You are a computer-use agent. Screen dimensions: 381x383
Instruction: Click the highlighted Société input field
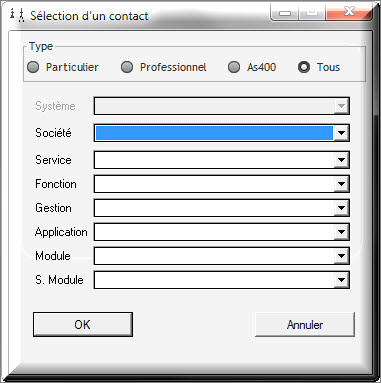[214, 133]
